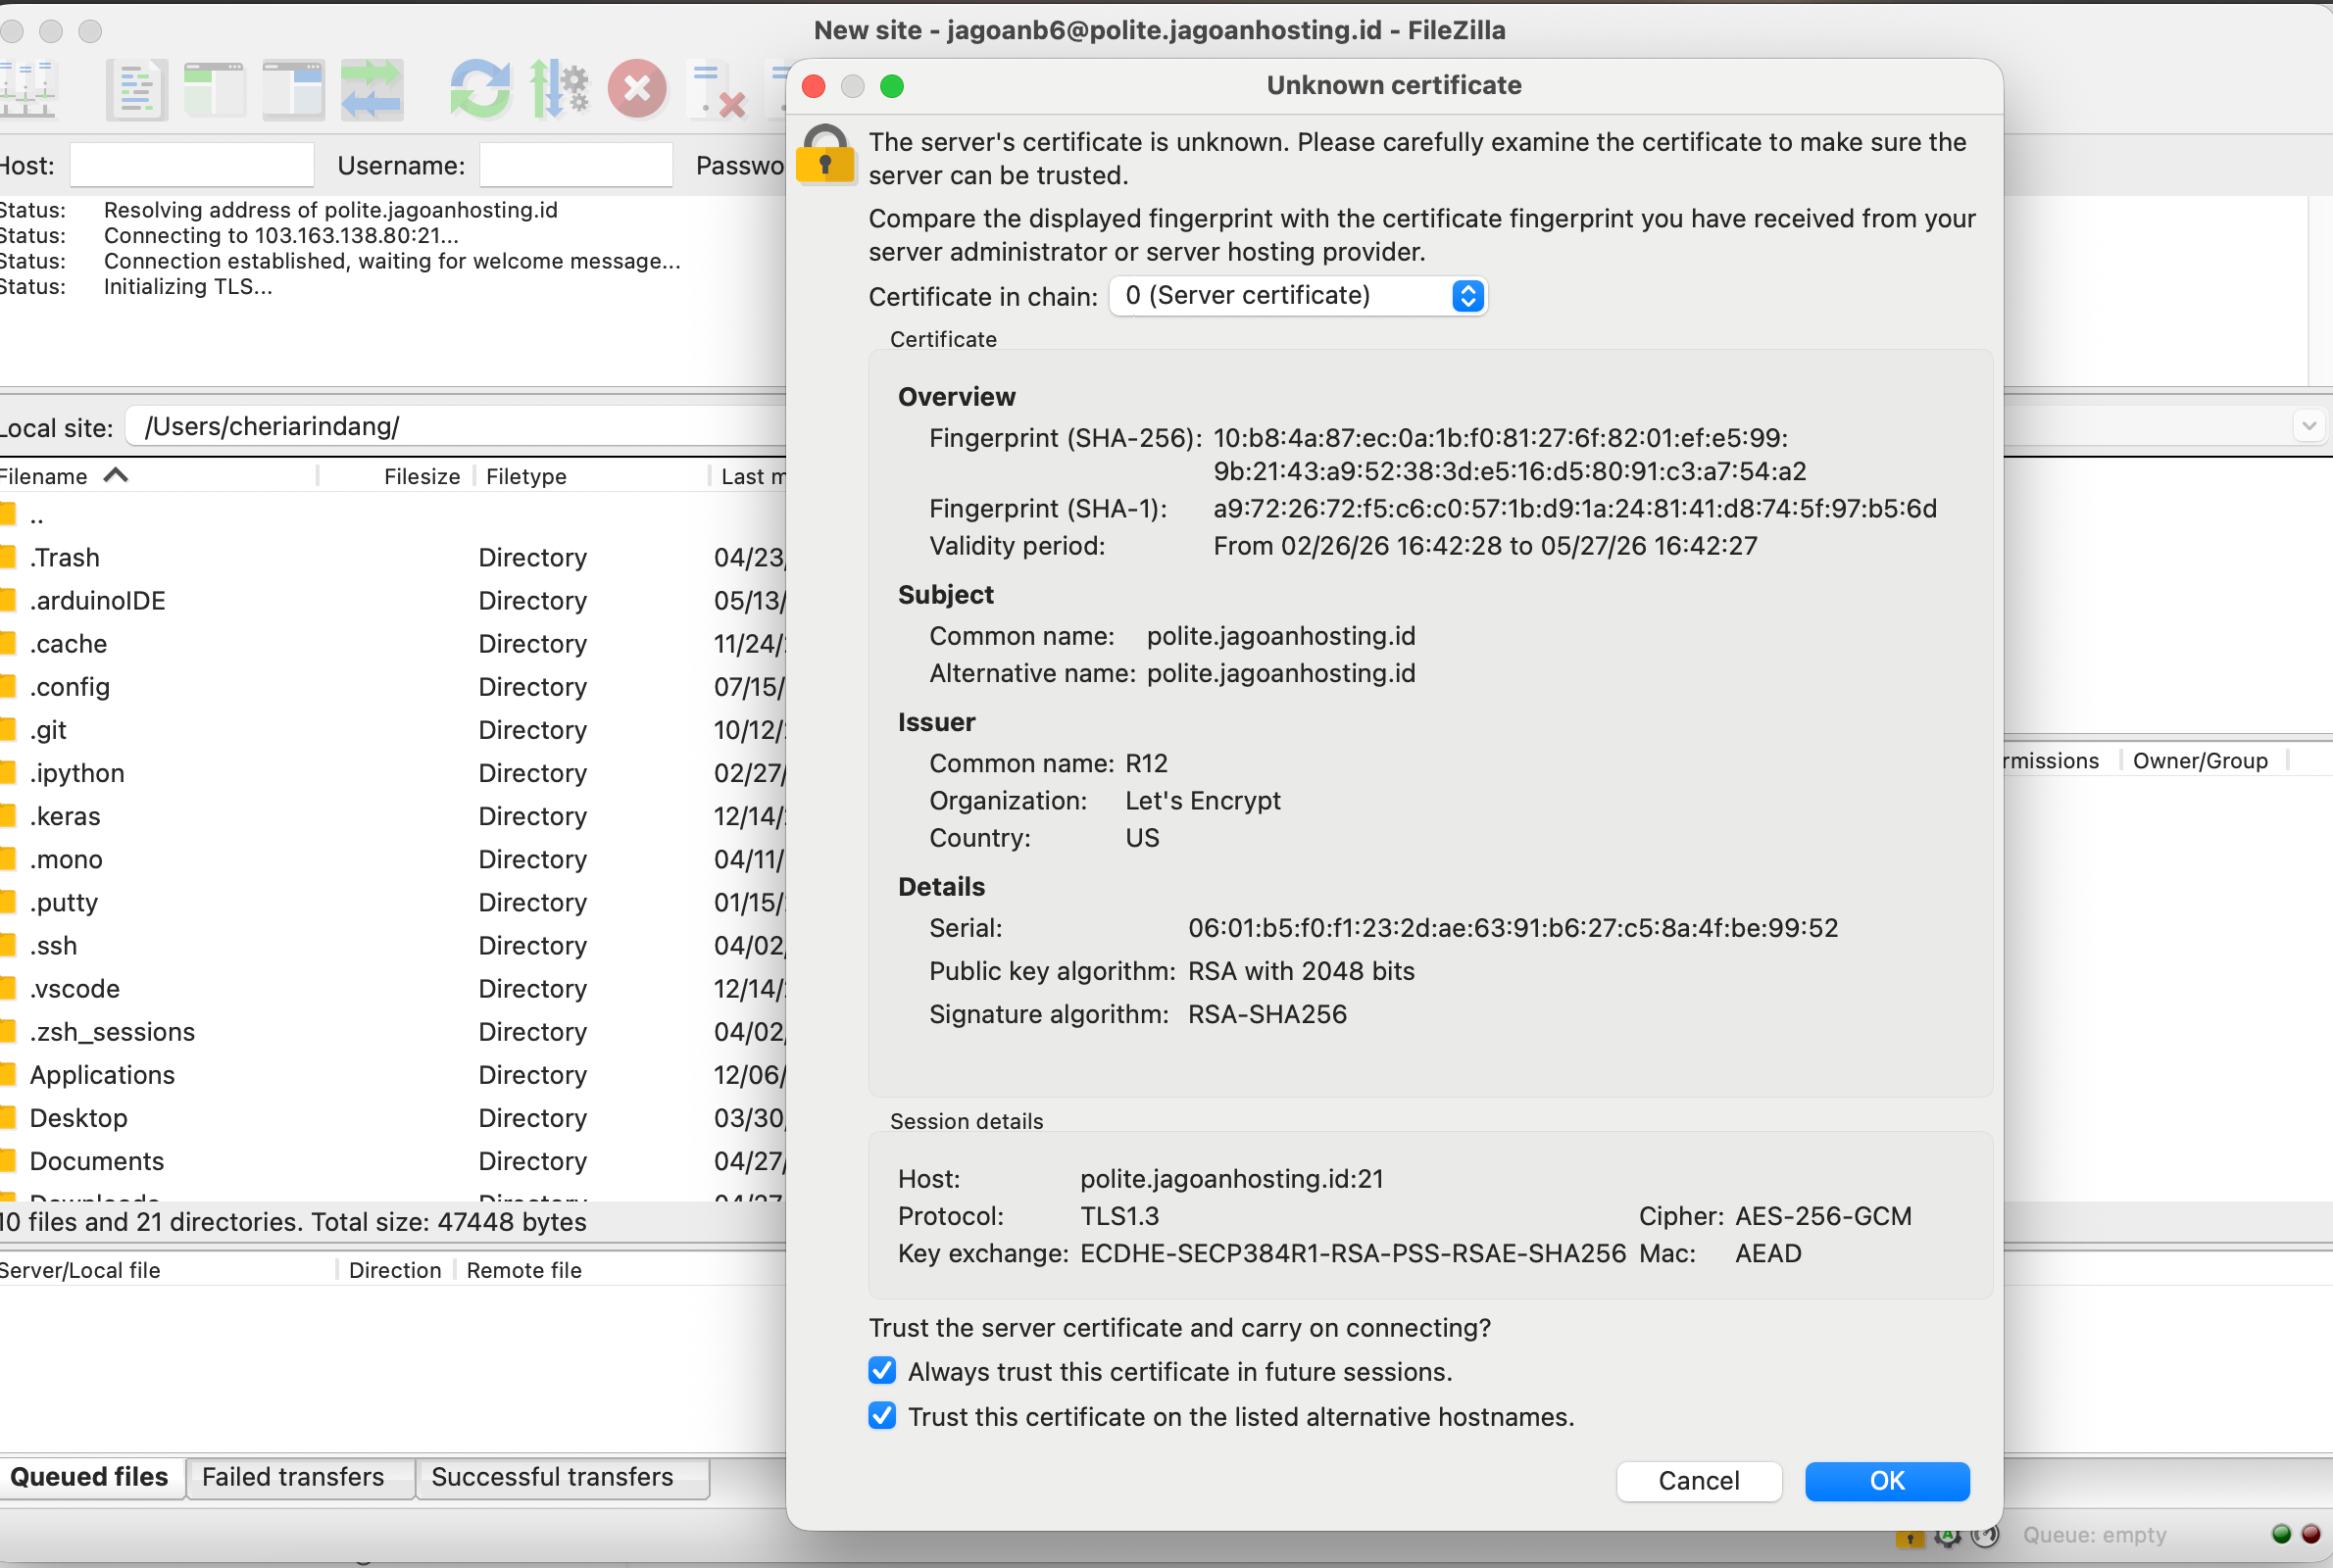The image size is (2333, 1568).
Task: Switch to the Successful transfers tab
Action: (552, 1477)
